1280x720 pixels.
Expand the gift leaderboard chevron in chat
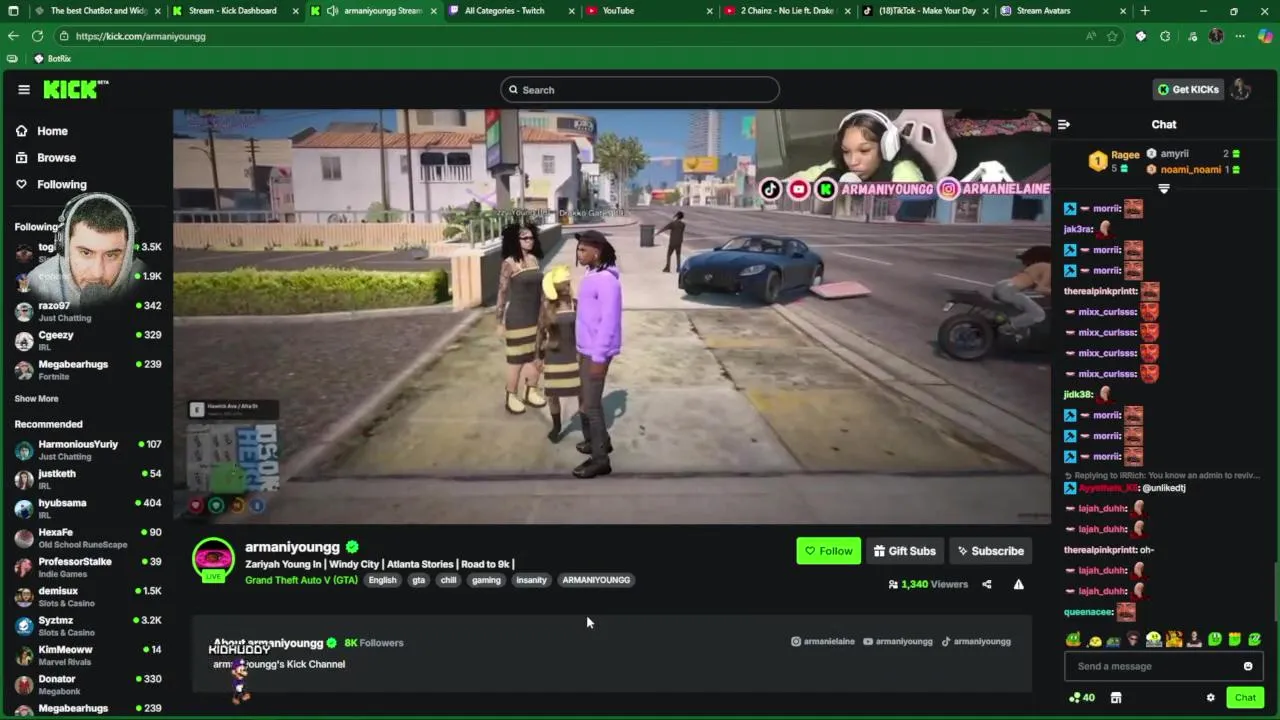1164,189
